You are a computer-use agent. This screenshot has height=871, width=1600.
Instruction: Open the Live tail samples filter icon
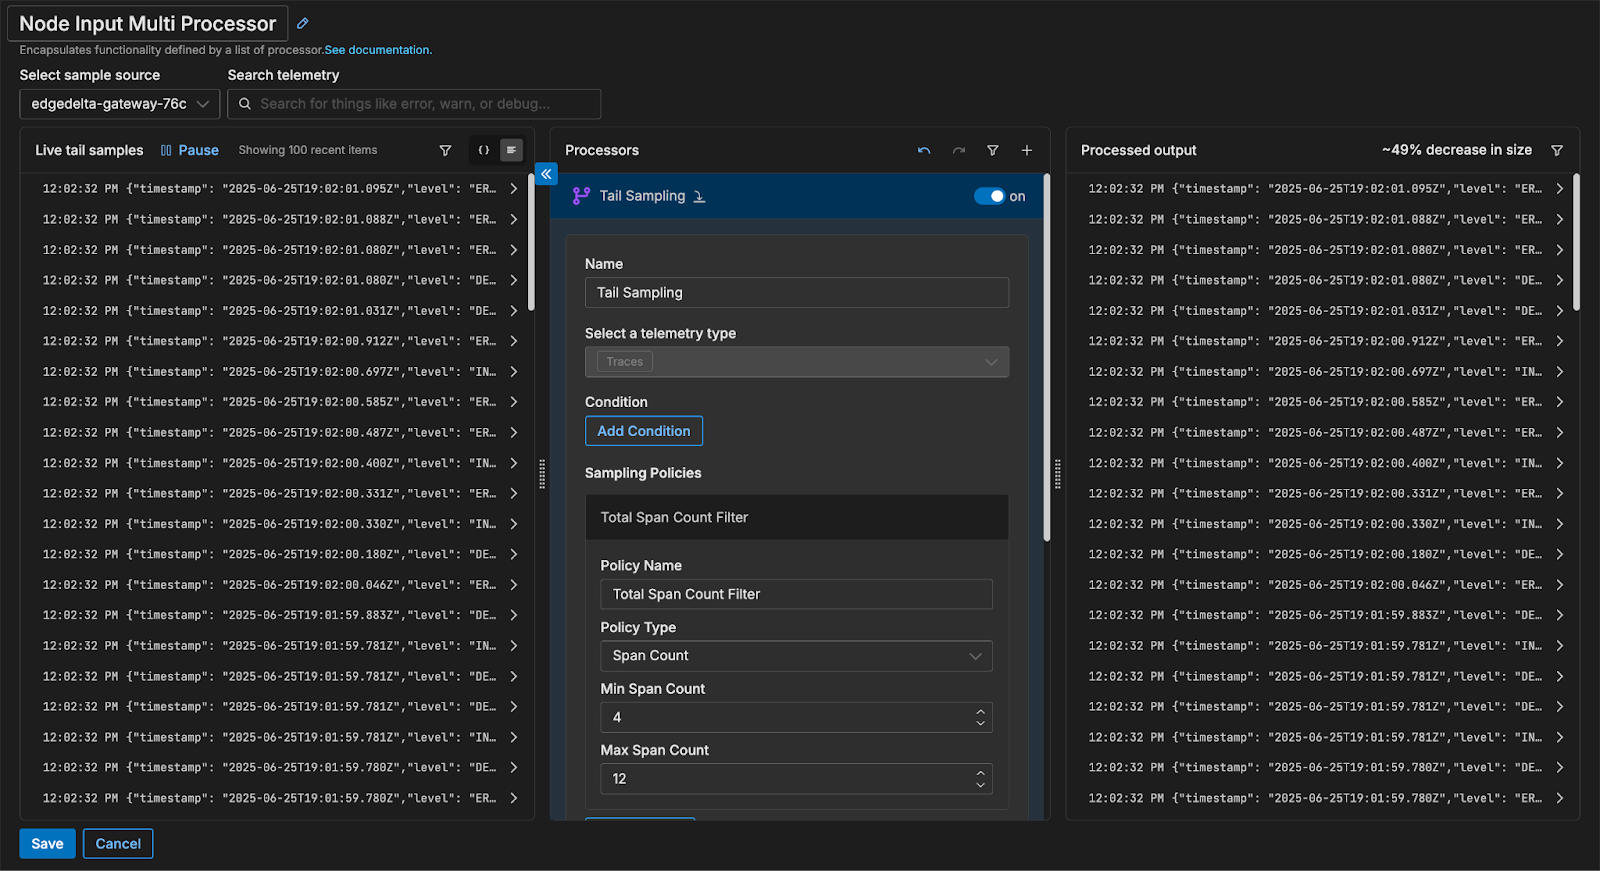[x=445, y=150]
